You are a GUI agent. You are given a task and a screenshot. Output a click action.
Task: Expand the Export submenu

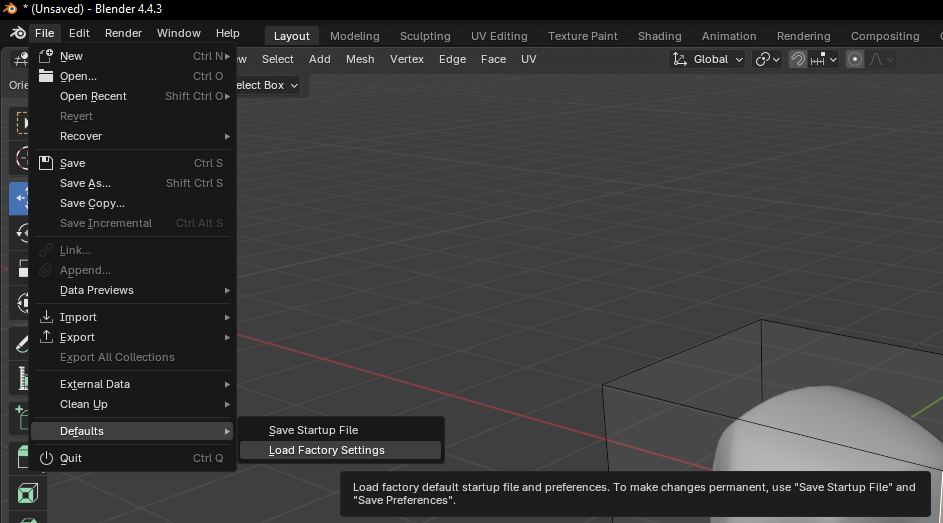pos(132,337)
